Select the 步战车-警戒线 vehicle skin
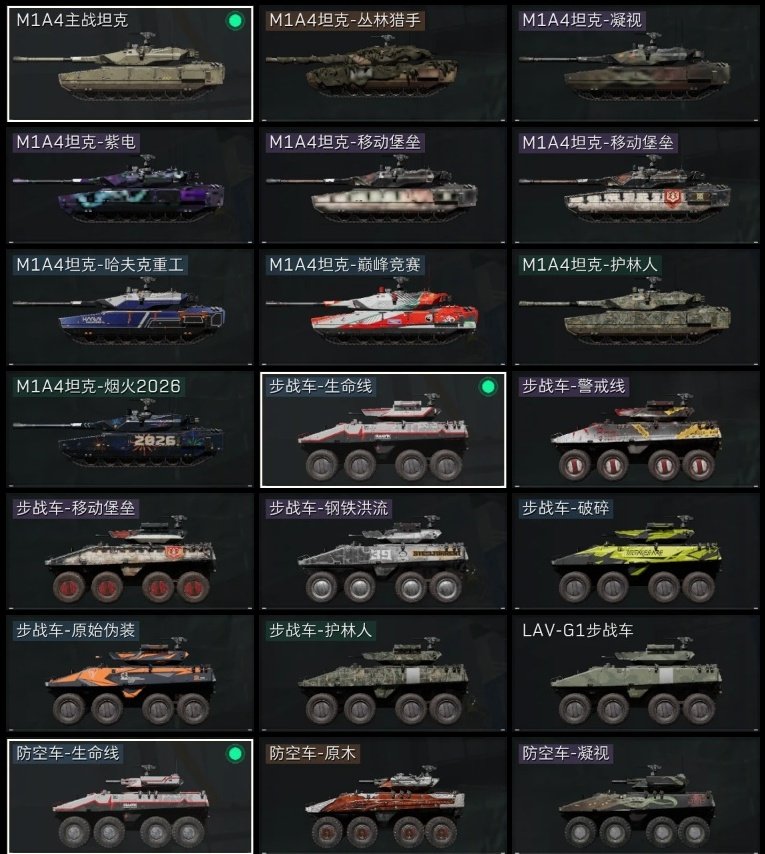The image size is (765, 854). point(635,430)
